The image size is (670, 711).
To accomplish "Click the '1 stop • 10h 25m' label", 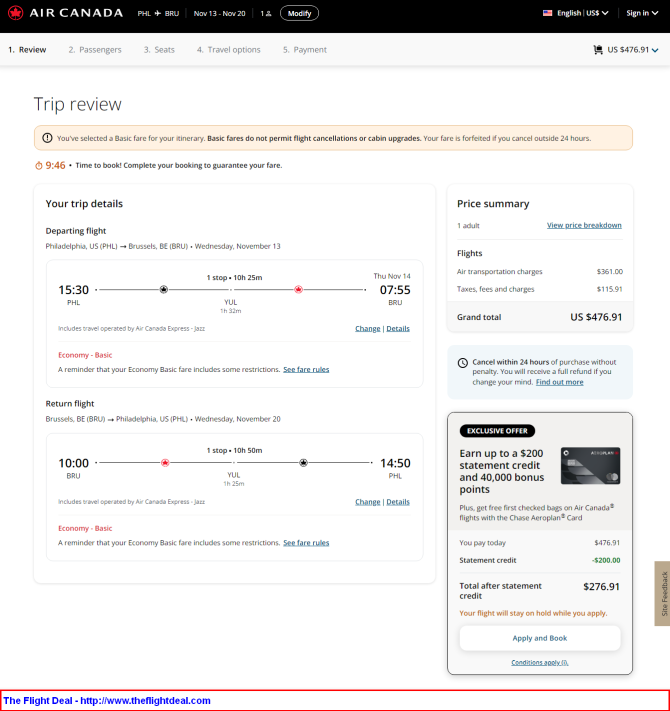I will [234, 278].
